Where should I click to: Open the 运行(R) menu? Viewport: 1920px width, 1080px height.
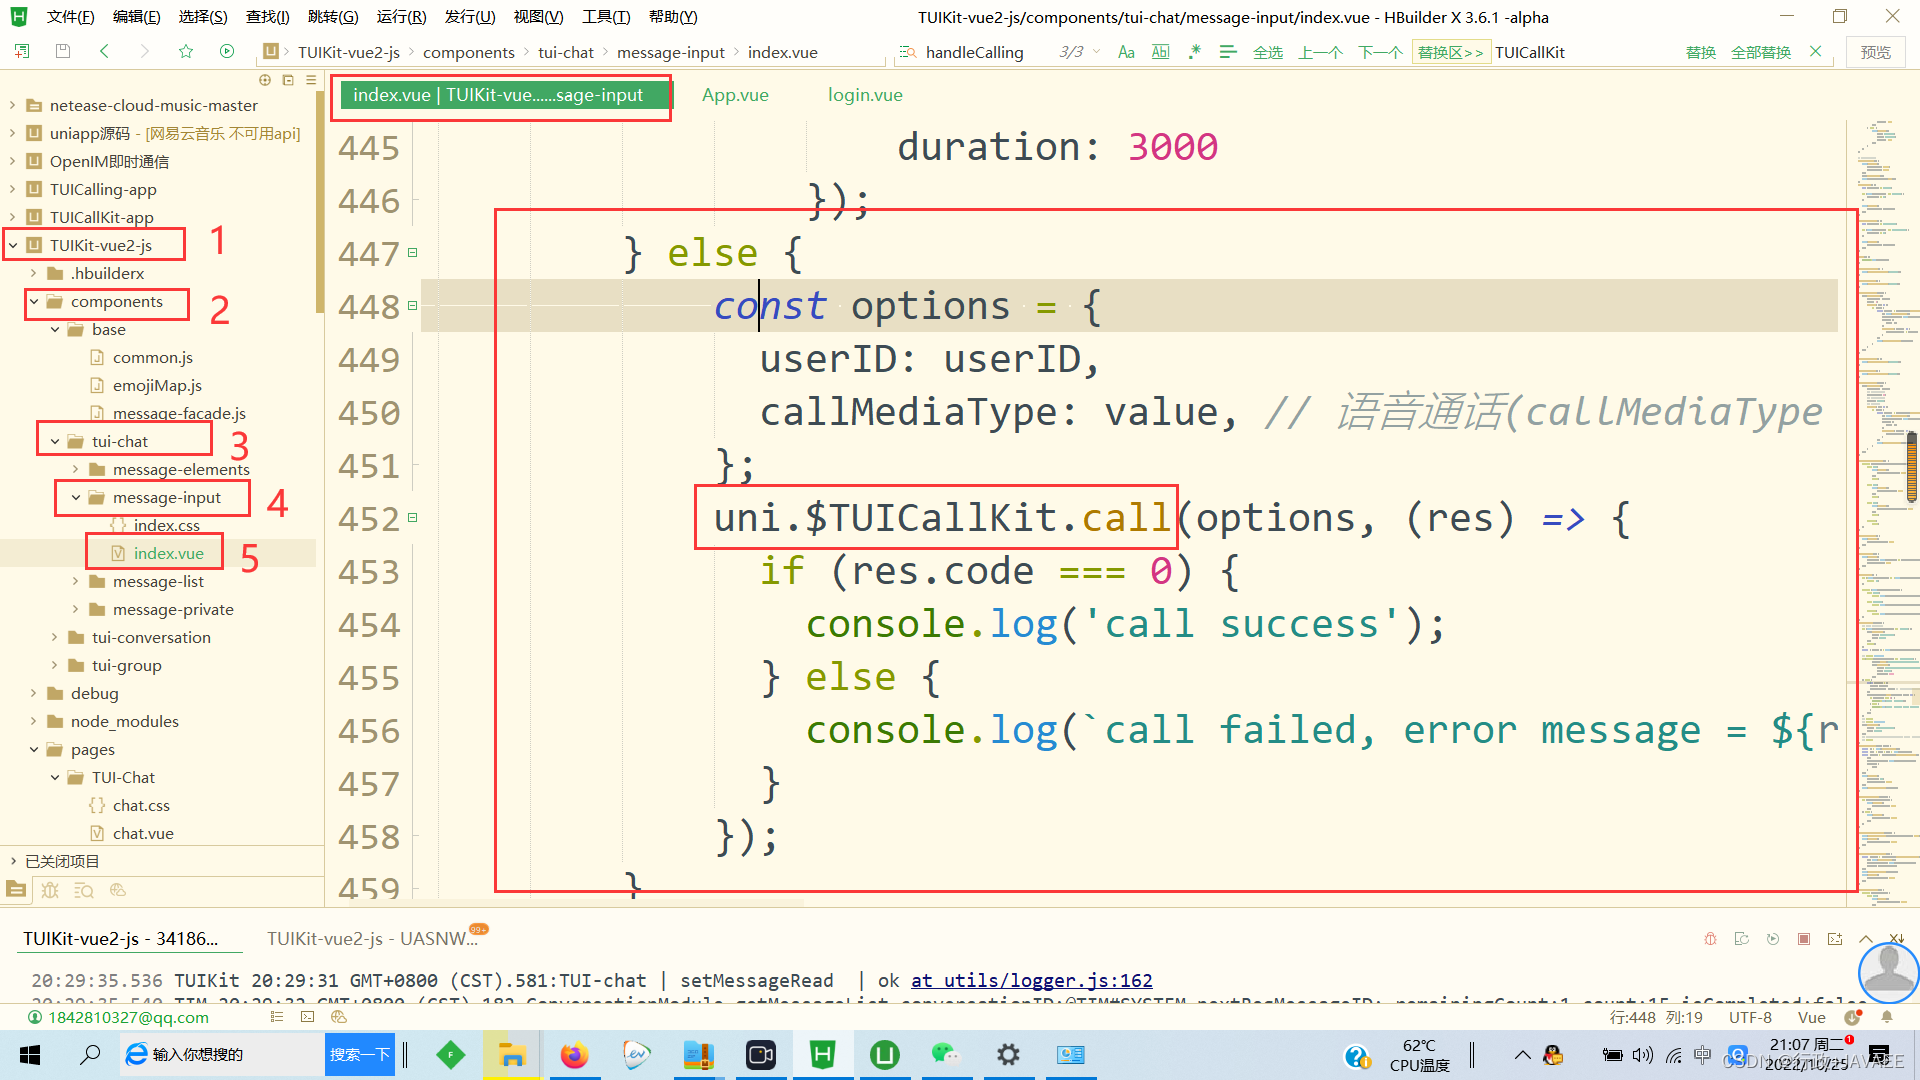[x=401, y=16]
